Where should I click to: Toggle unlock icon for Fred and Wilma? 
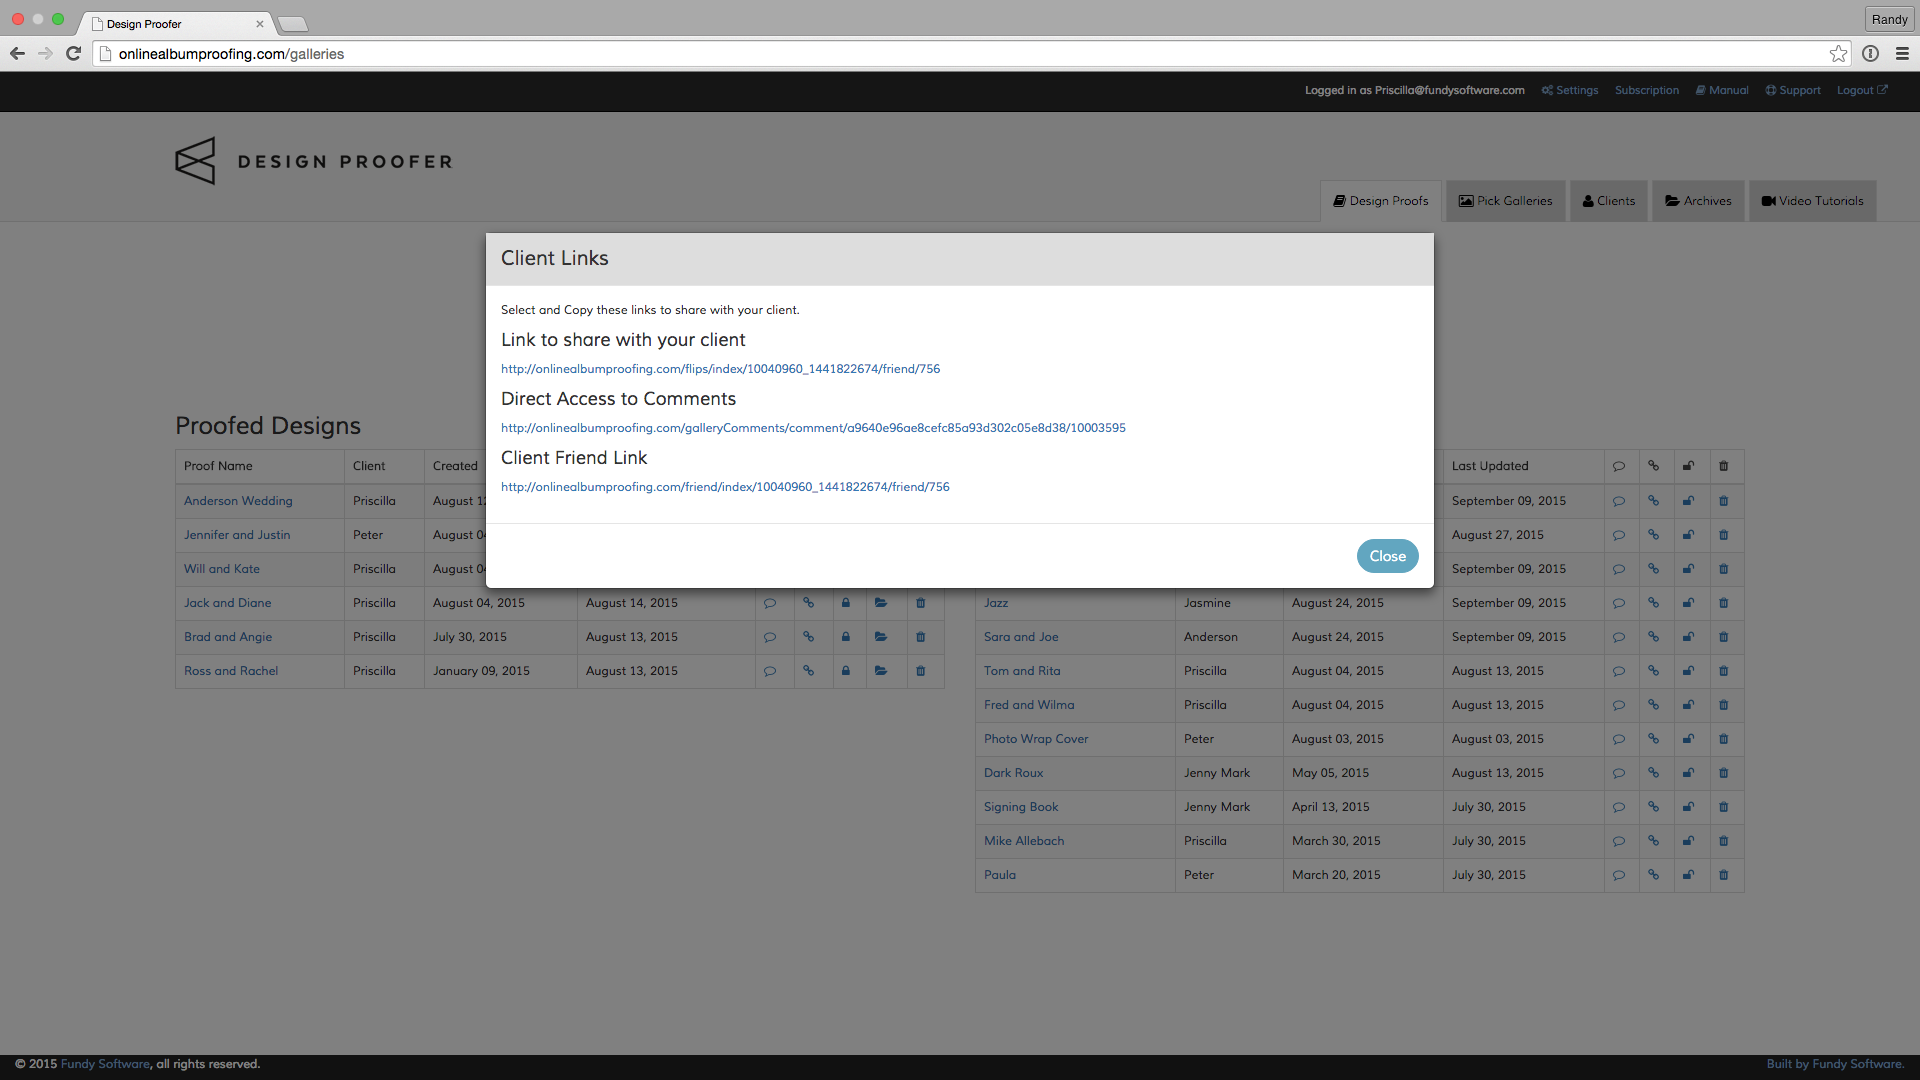(1688, 705)
